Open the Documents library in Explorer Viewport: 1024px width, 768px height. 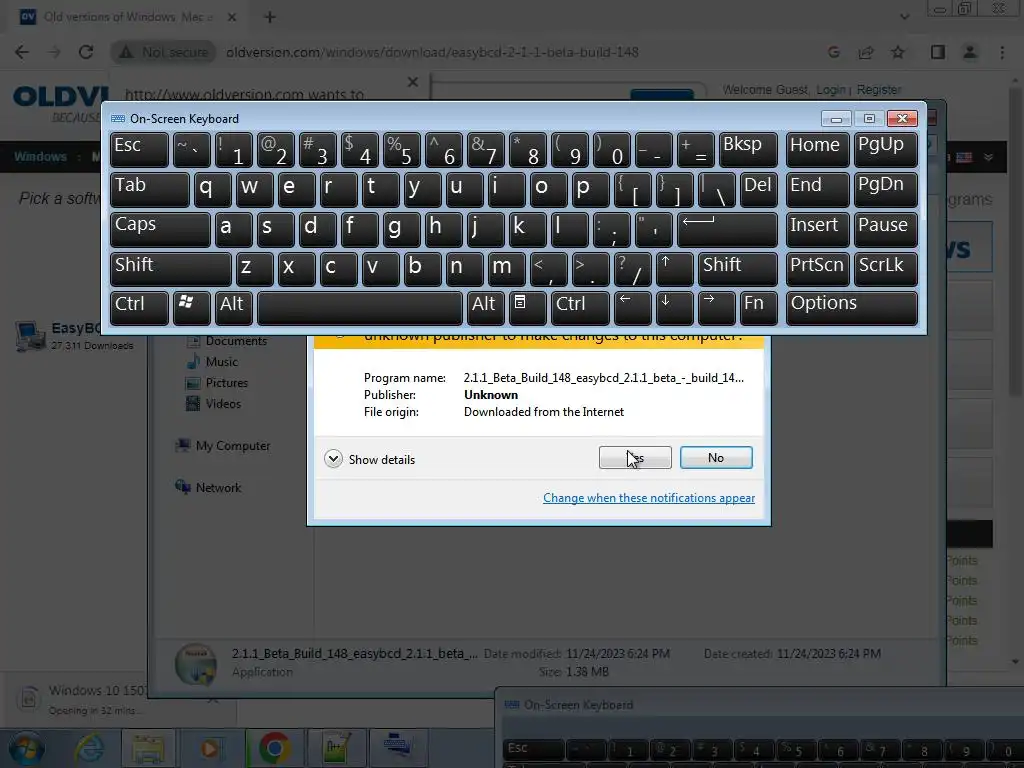(x=227, y=340)
